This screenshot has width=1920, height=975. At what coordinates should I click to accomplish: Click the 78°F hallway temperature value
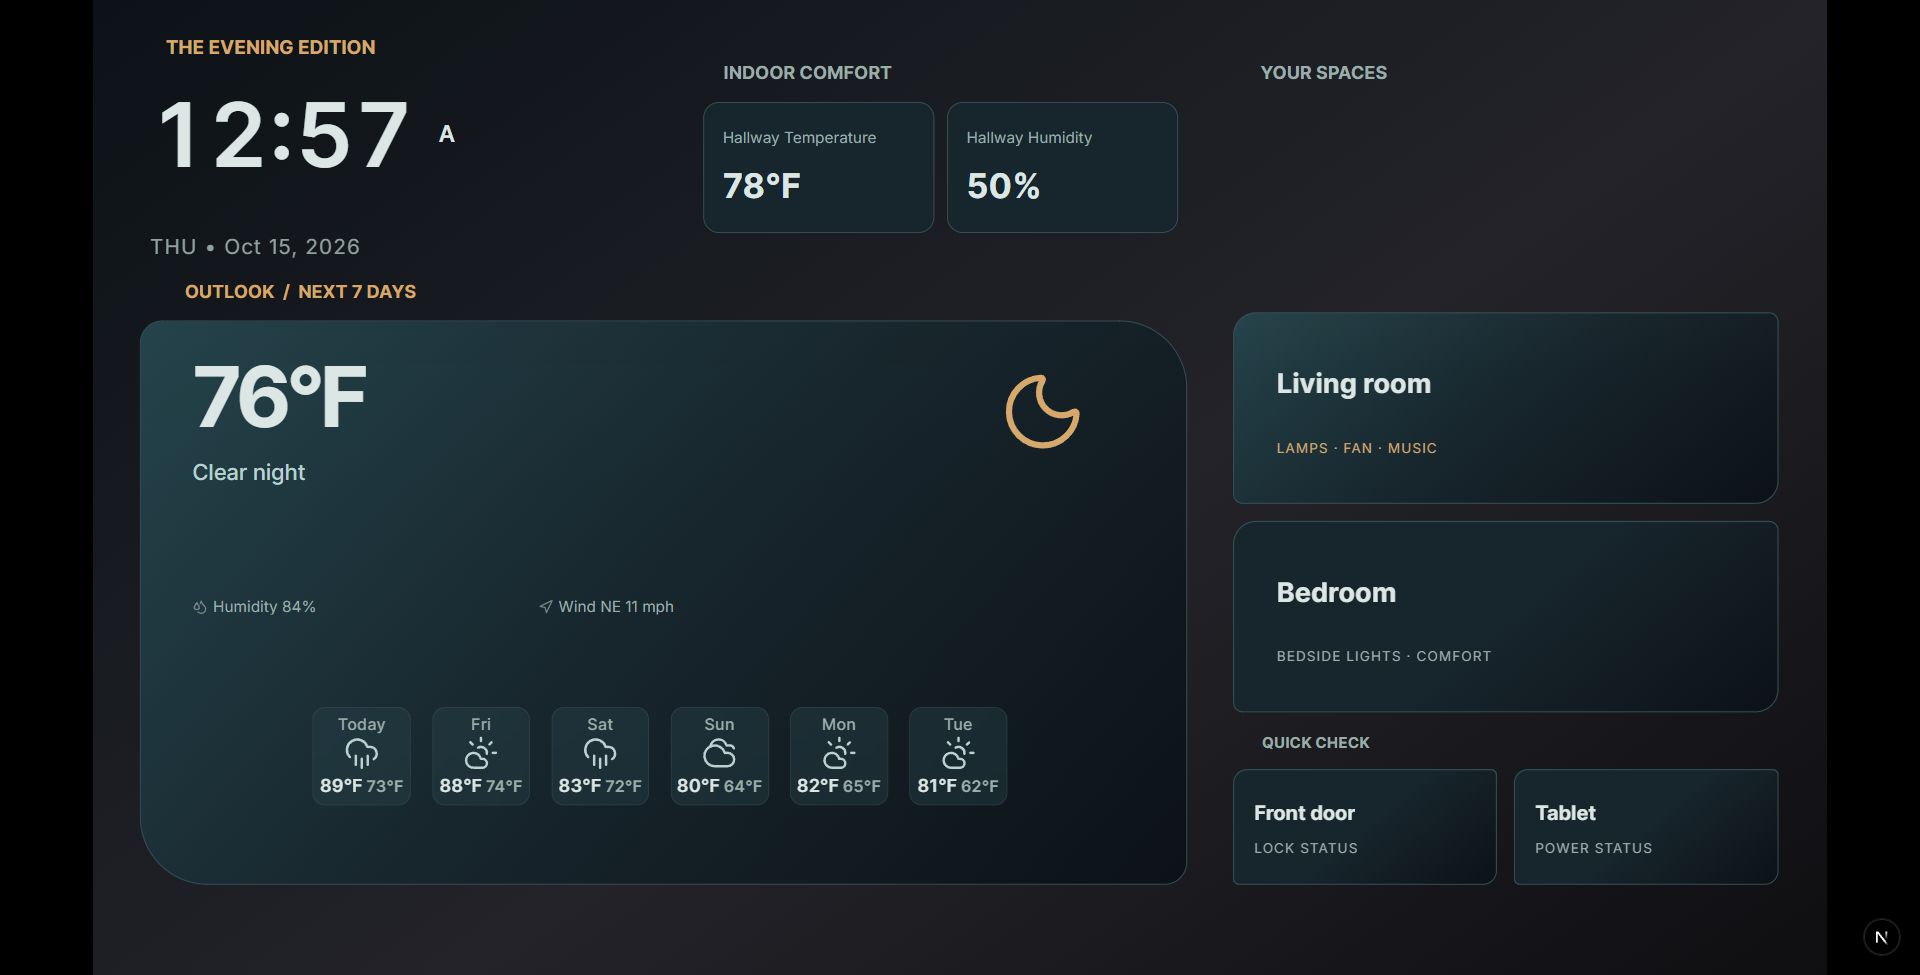point(762,186)
